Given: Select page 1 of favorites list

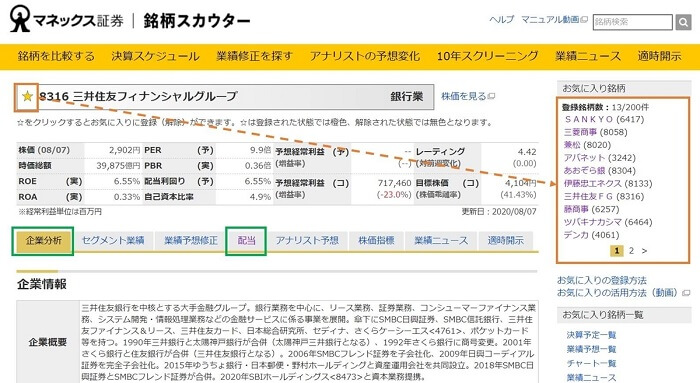Looking at the screenshot, I should pos(617,251).
